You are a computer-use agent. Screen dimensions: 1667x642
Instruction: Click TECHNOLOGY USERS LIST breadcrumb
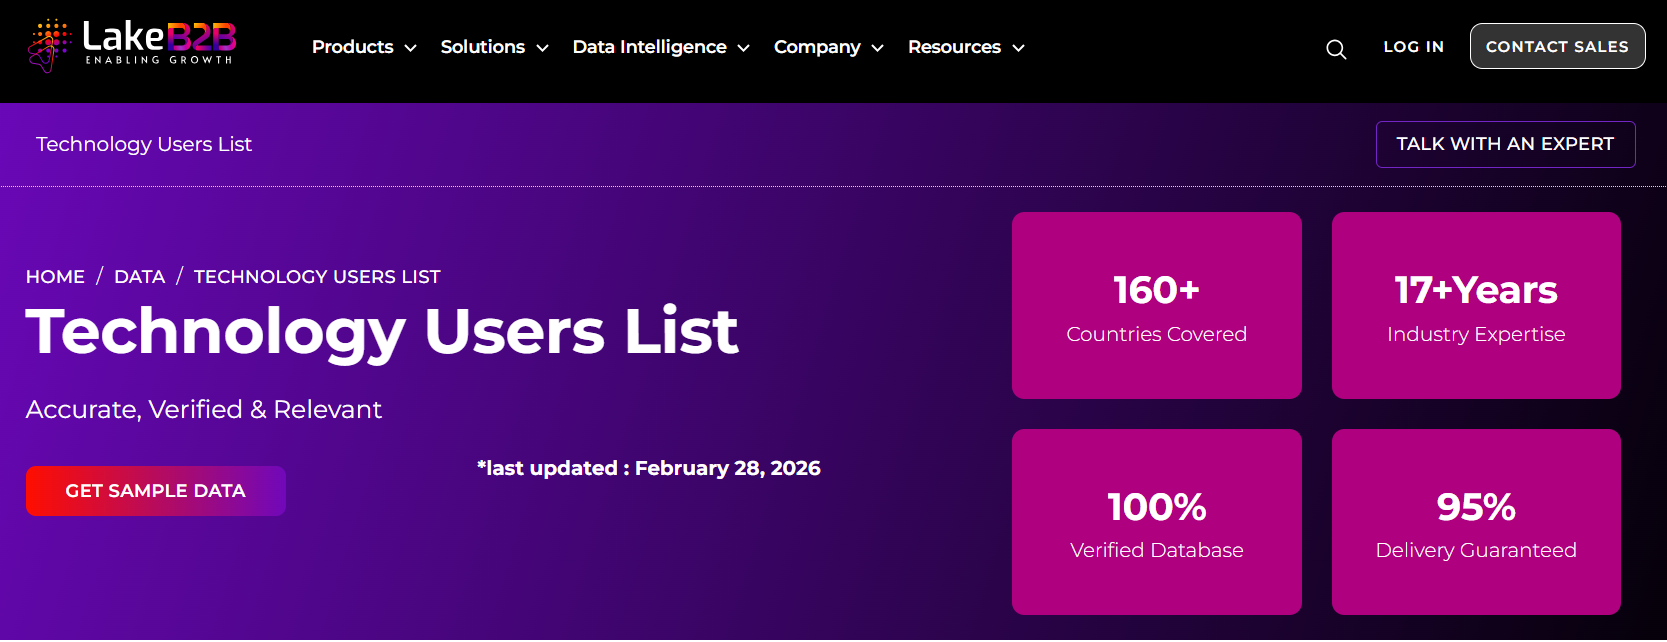(317, 277)
